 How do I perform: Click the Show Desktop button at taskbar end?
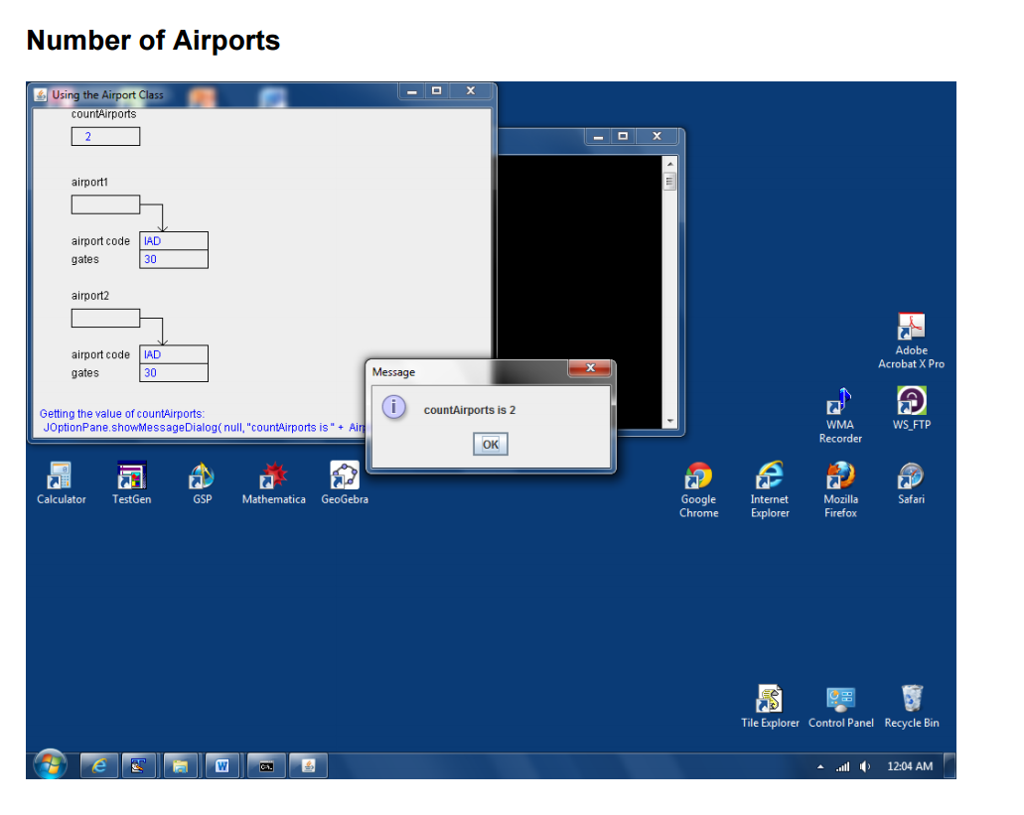coord(950,765)
